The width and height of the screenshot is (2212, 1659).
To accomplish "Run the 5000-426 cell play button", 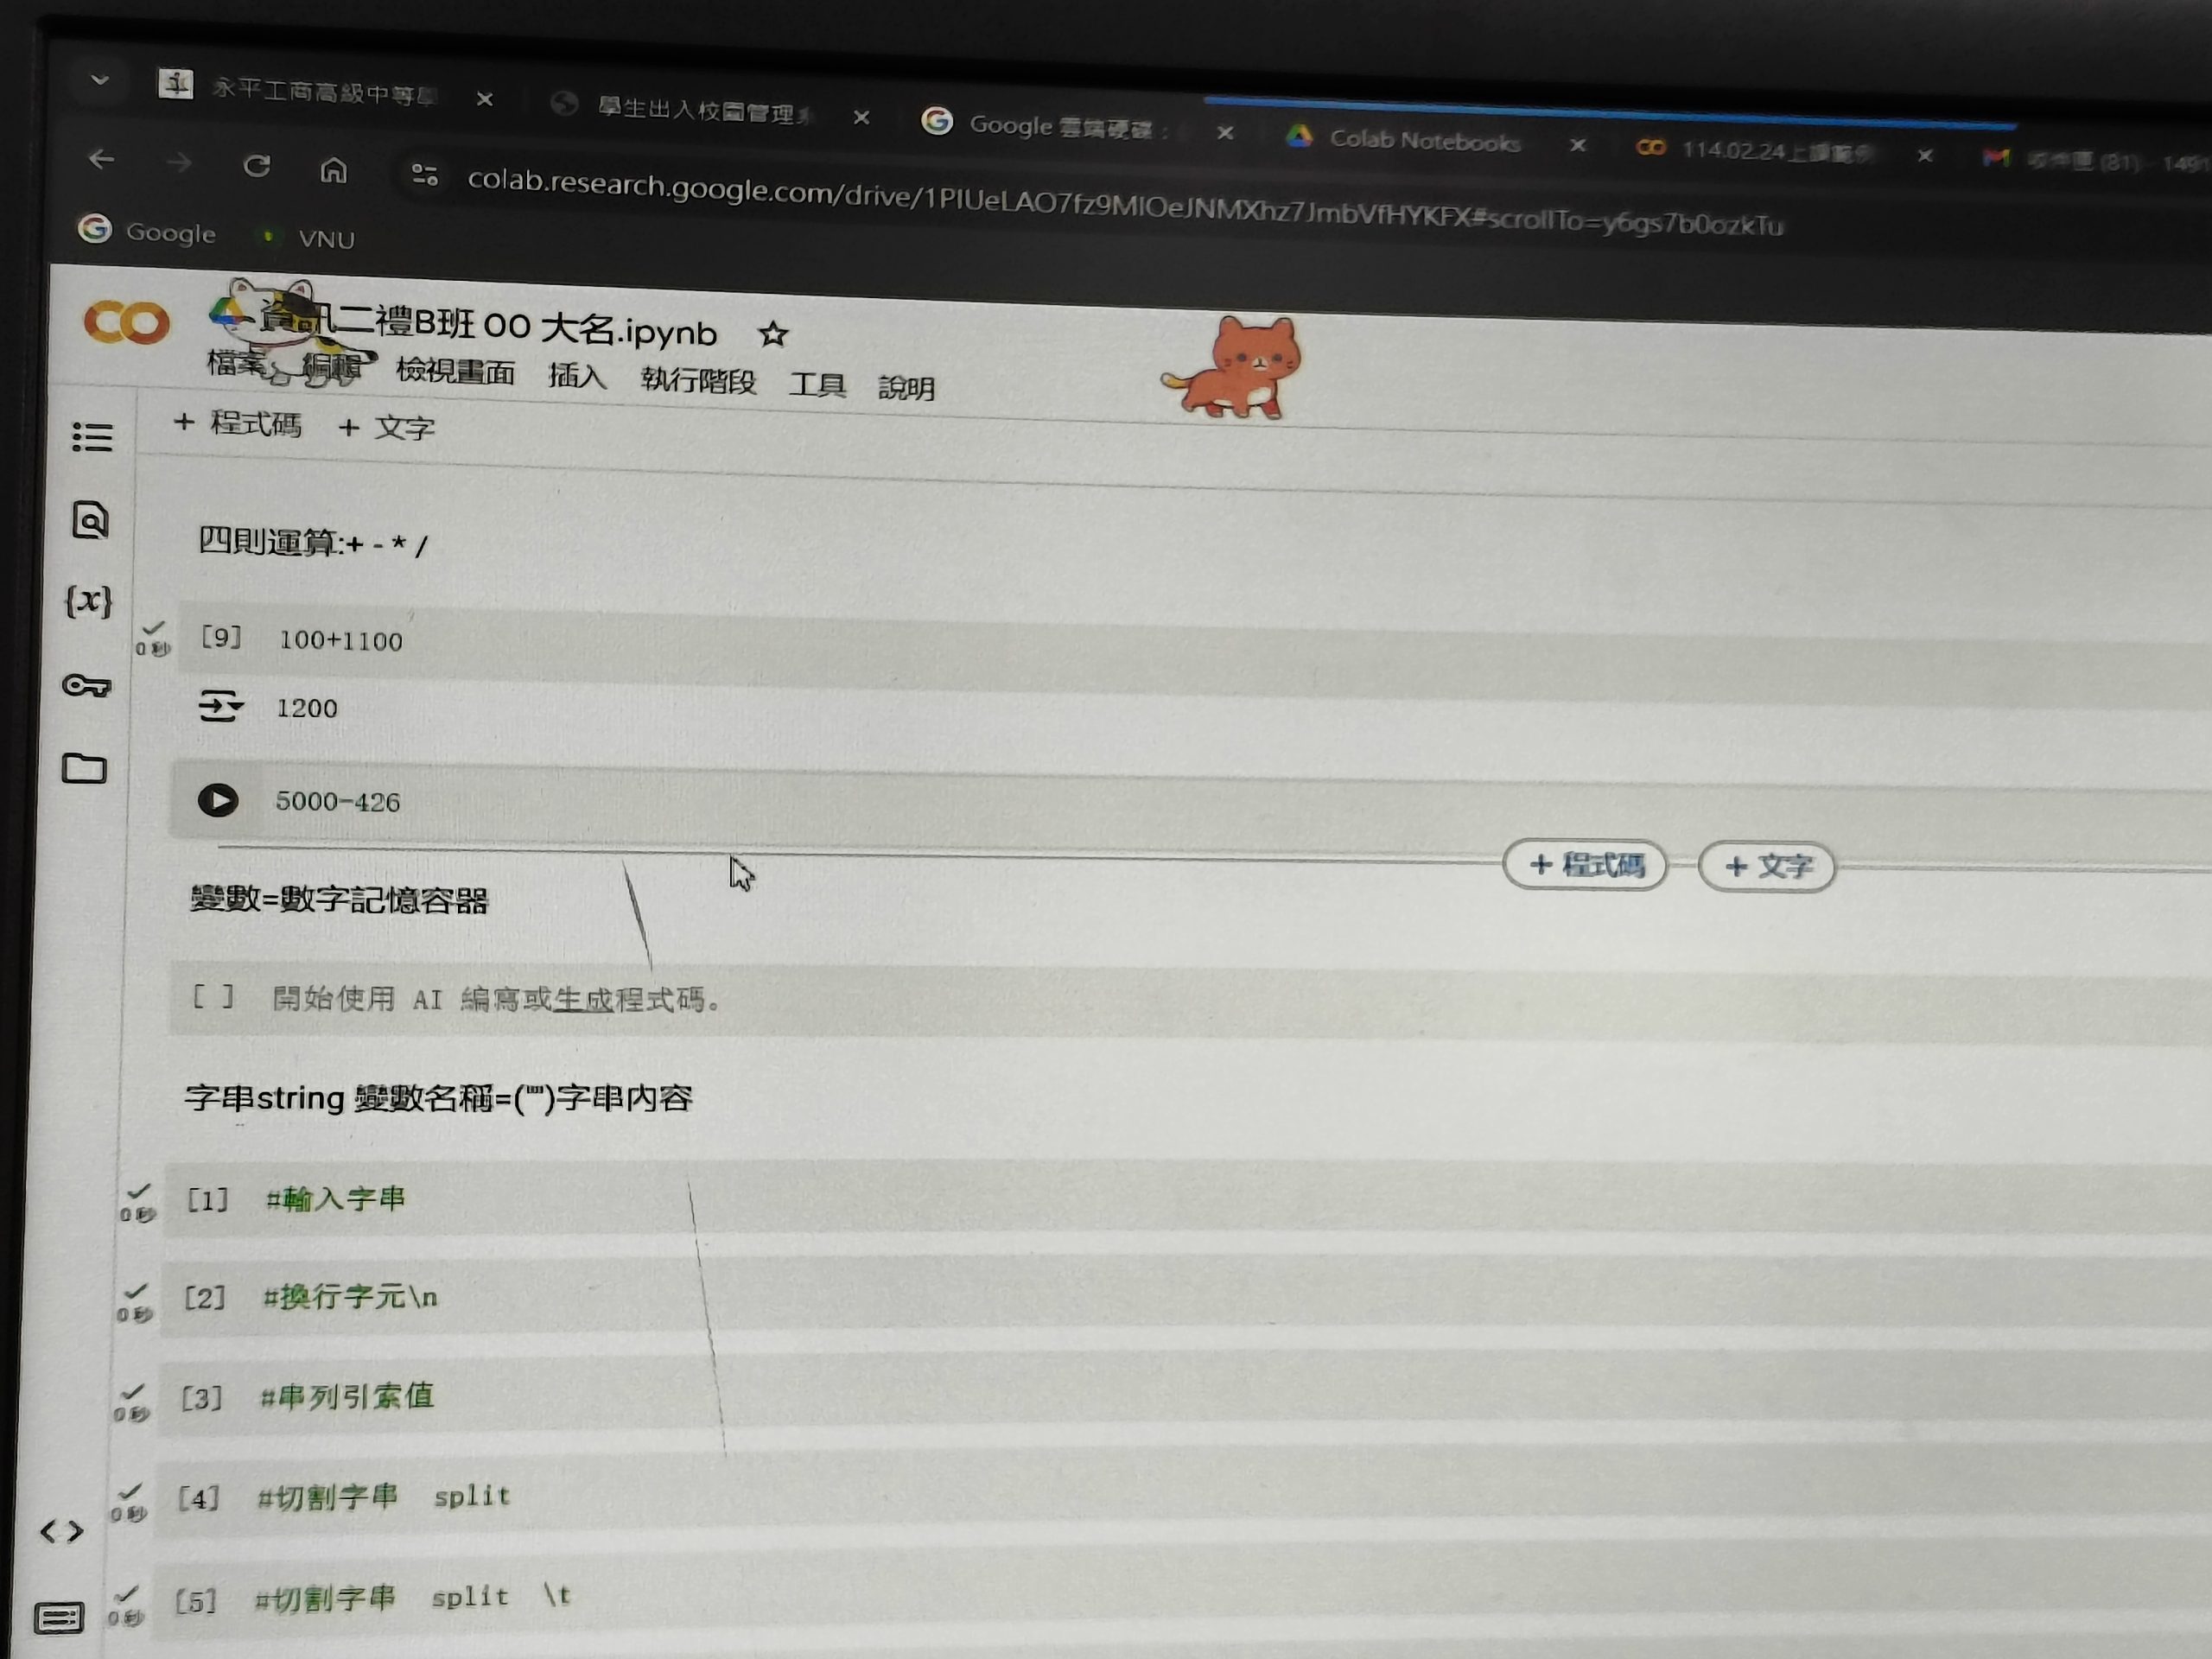I will 218,800.
